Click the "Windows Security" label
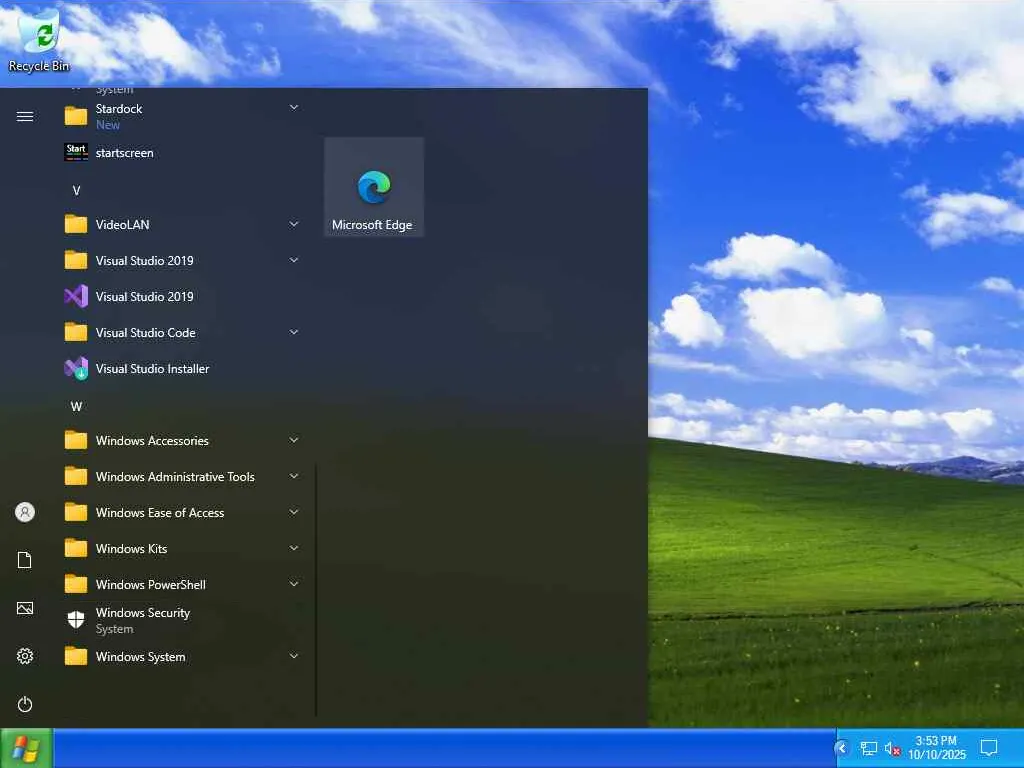 tap(143, 613)
